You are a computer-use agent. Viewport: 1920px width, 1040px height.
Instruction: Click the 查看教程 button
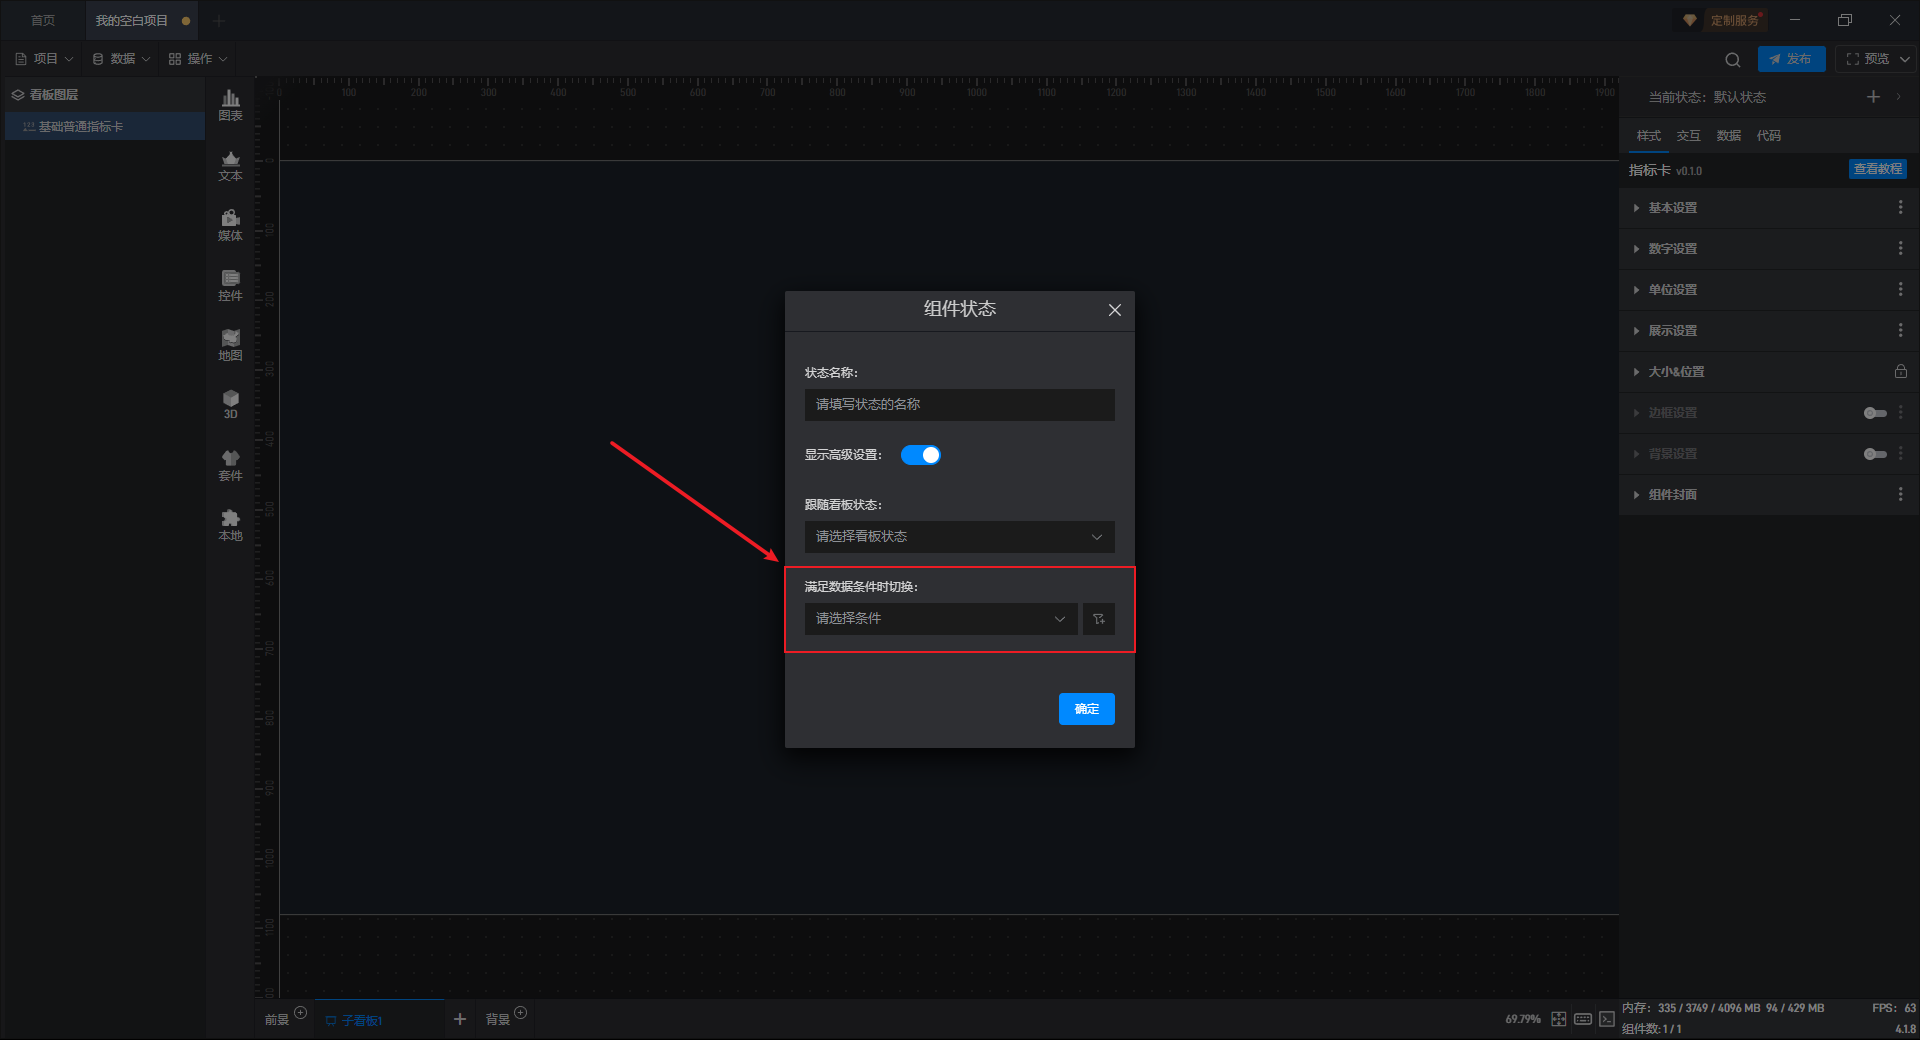coord(1877,169)
